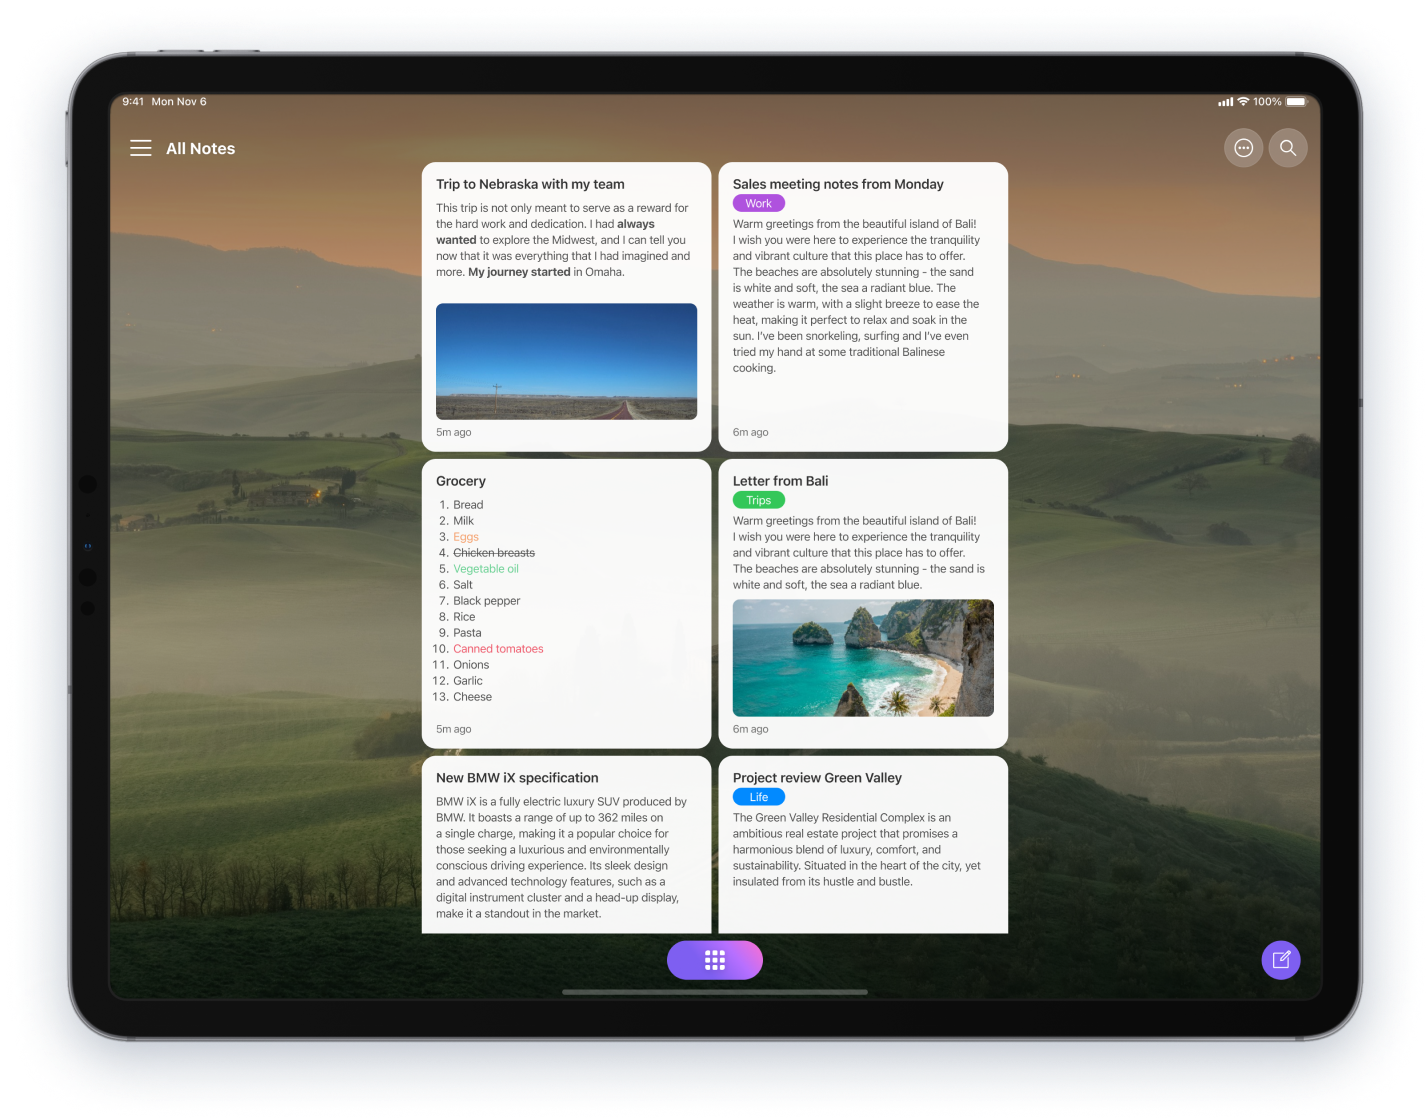Open Trip to Nebraska with my team note
This screenshot has height=1120, width=1427.
pos(530,184)
